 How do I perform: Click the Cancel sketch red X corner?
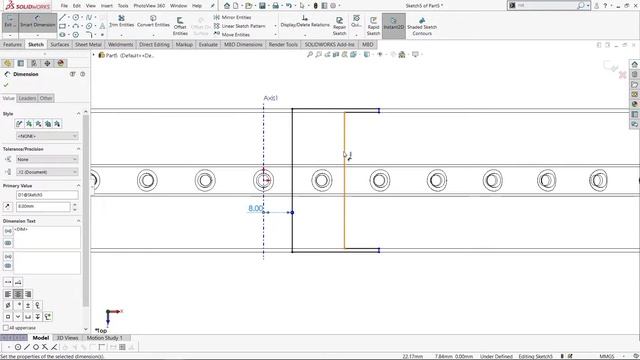[622, 75]
